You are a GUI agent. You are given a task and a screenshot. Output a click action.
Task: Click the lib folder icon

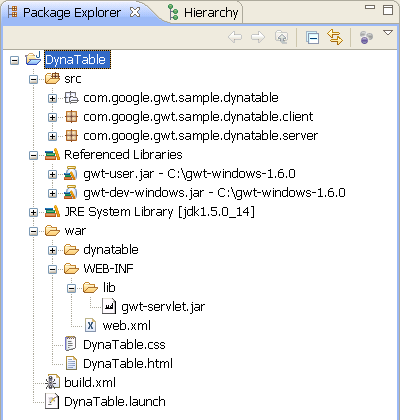90,288
